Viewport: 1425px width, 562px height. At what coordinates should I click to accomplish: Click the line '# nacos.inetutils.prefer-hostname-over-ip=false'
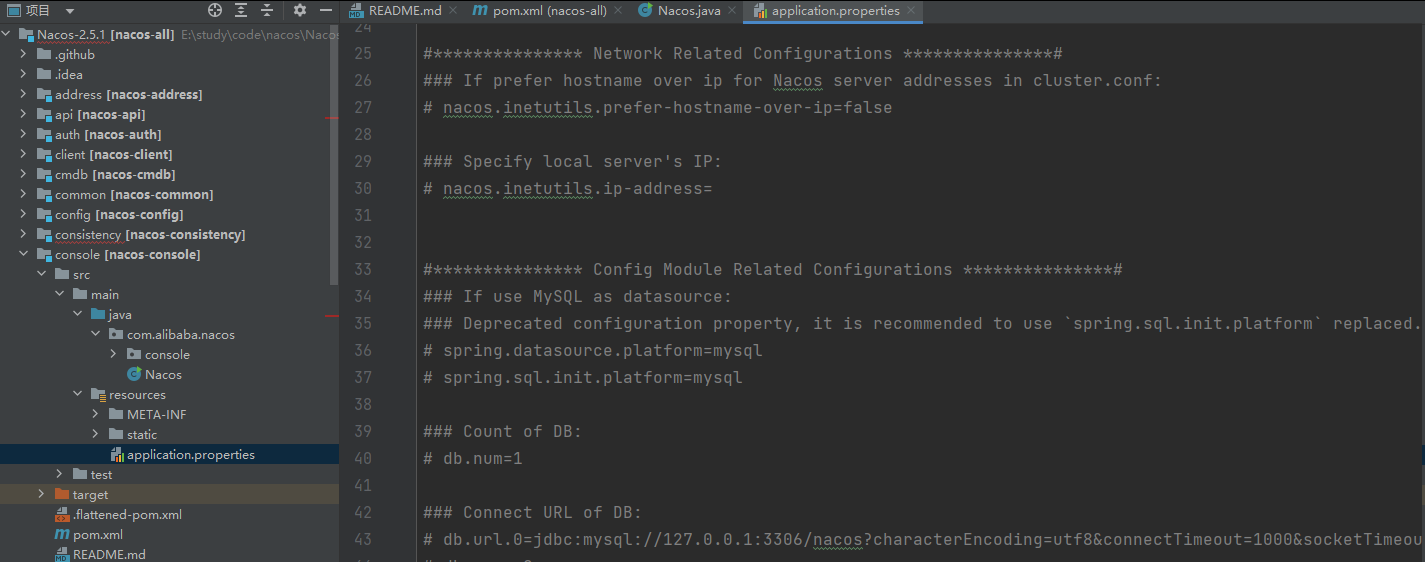click(658, 108)
